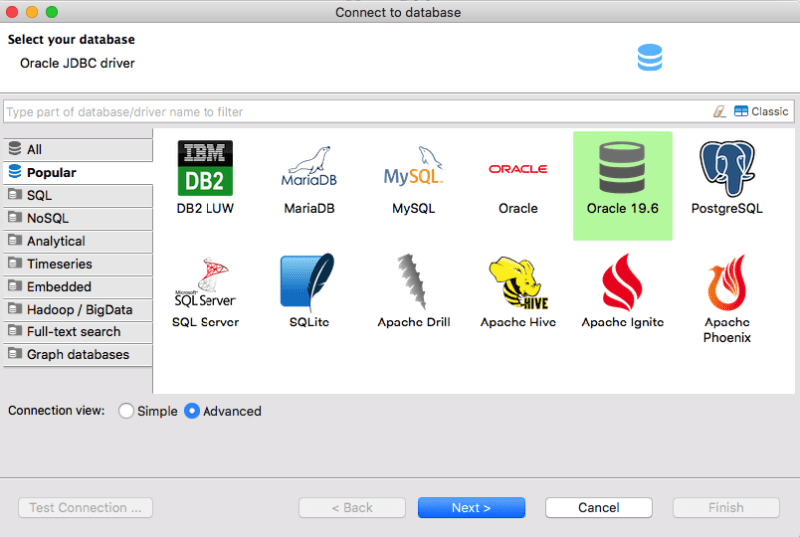Switch to the Hadoop / BigData category
The image size is (800, 537).
click(x=78, y=310)
